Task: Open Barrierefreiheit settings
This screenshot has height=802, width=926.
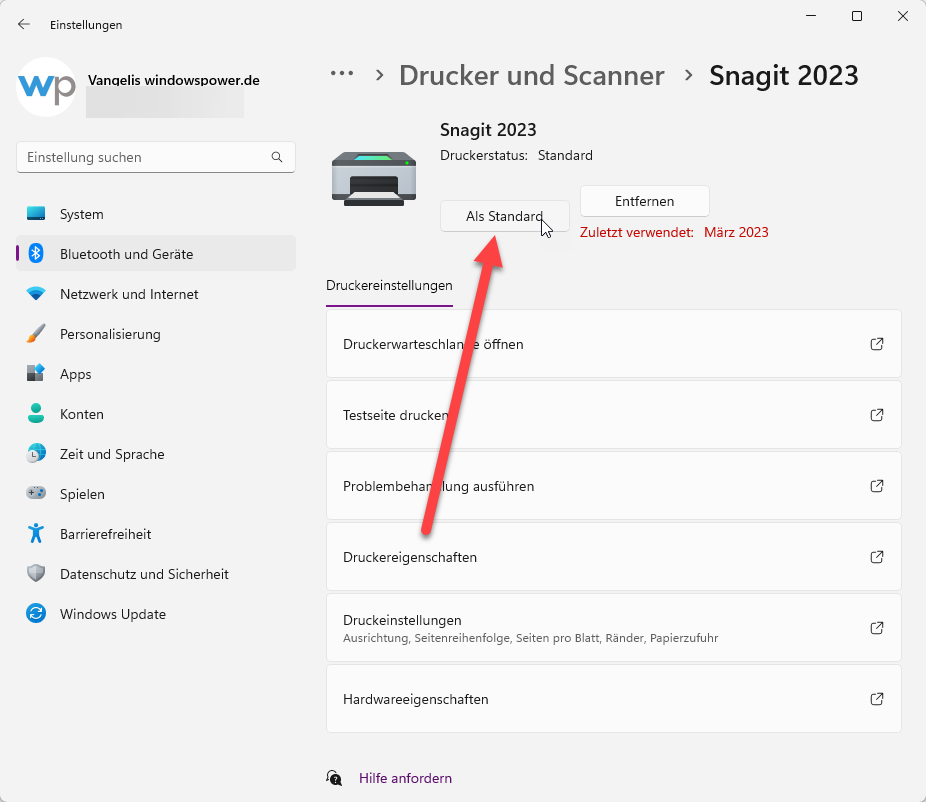Action: (156, 534)
